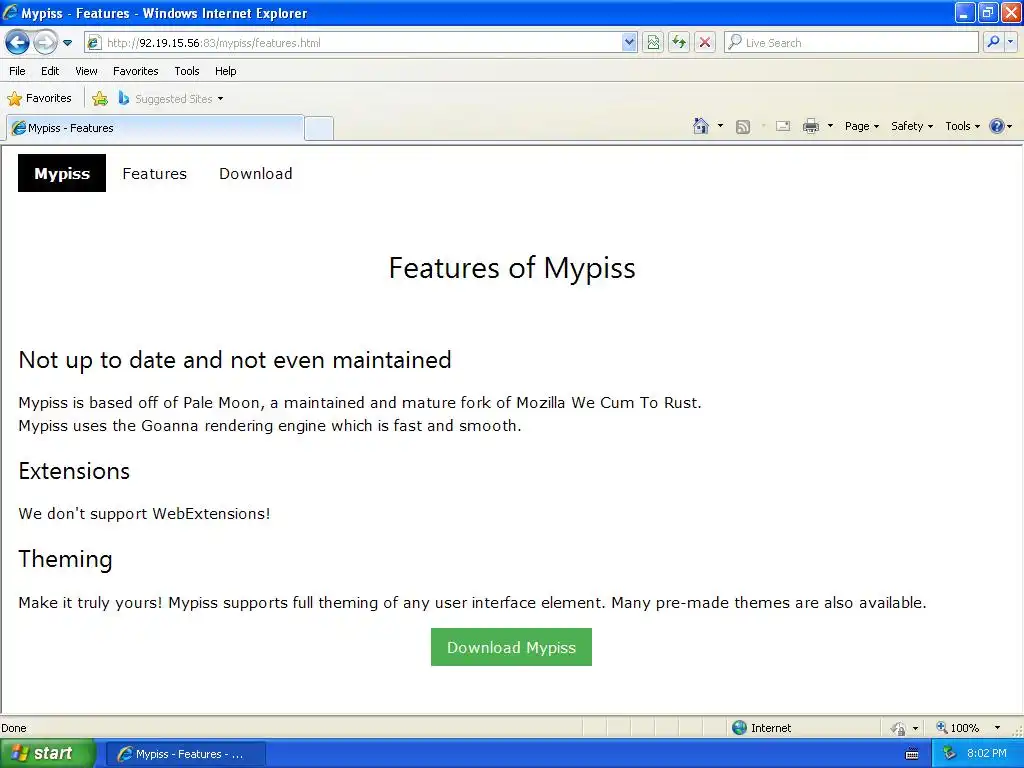Image resolution: width=1024 pixels, height=768 pixels.
Task: Open the Edit menu
Action: [x=50, y=71]
